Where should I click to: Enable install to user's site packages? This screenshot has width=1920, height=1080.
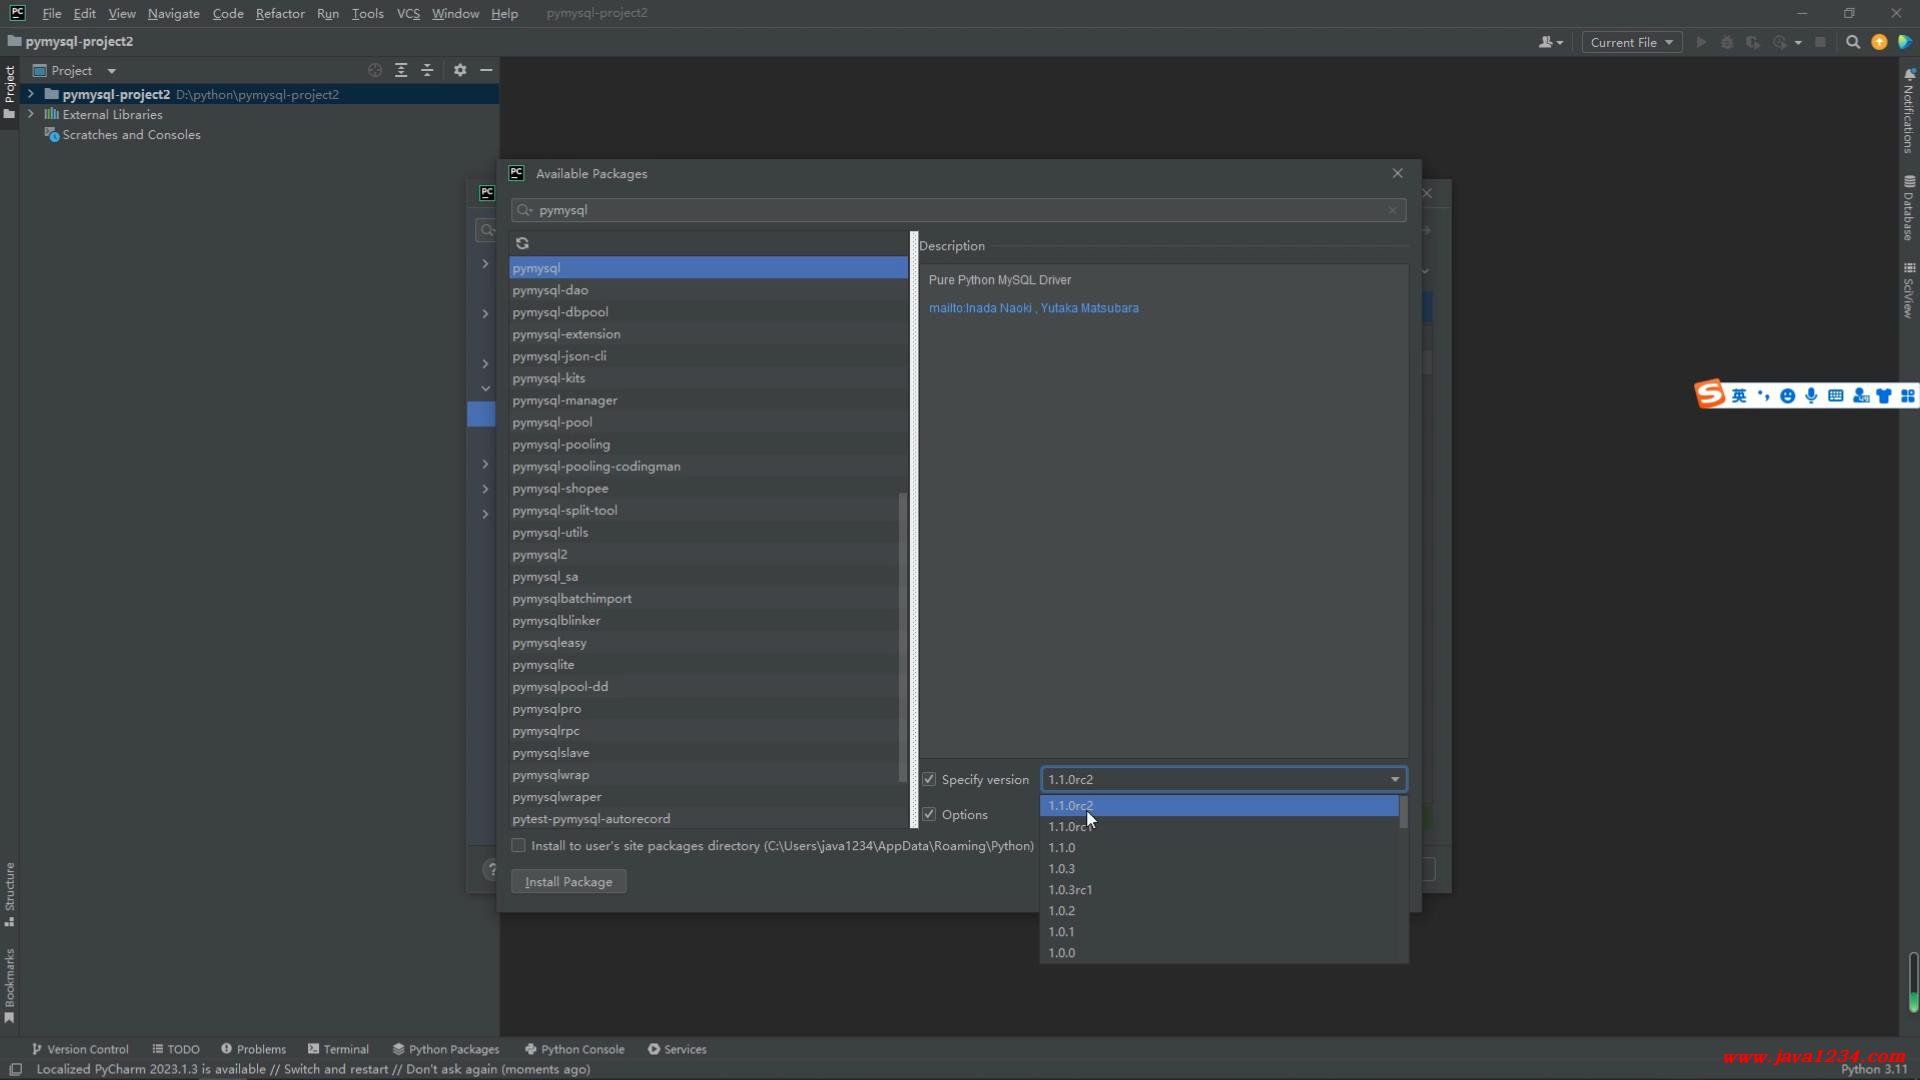[518, 845]
